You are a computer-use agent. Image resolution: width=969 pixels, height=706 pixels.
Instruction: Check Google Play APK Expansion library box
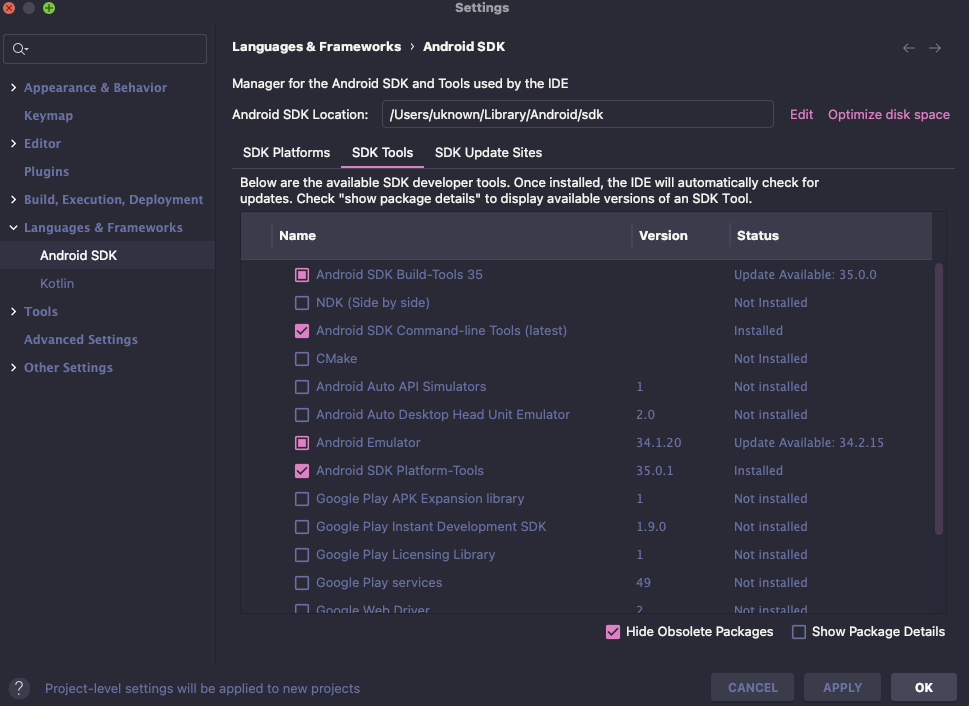(x=302, y=499)
